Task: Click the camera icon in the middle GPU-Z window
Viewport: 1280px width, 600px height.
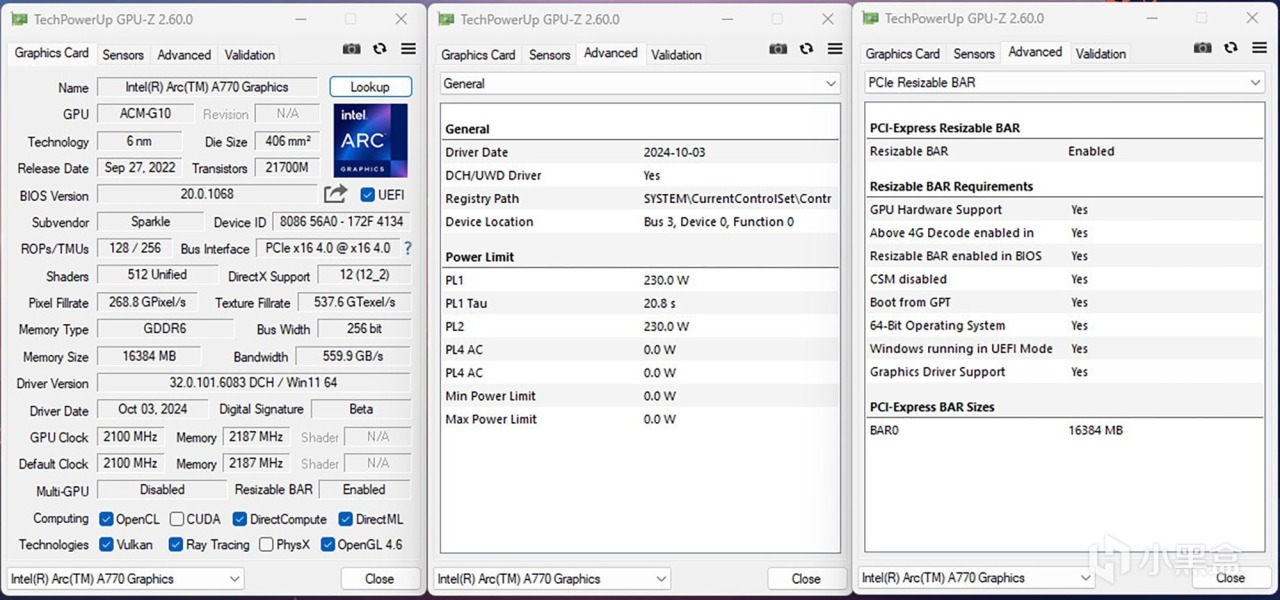Action: click(778, 49)
